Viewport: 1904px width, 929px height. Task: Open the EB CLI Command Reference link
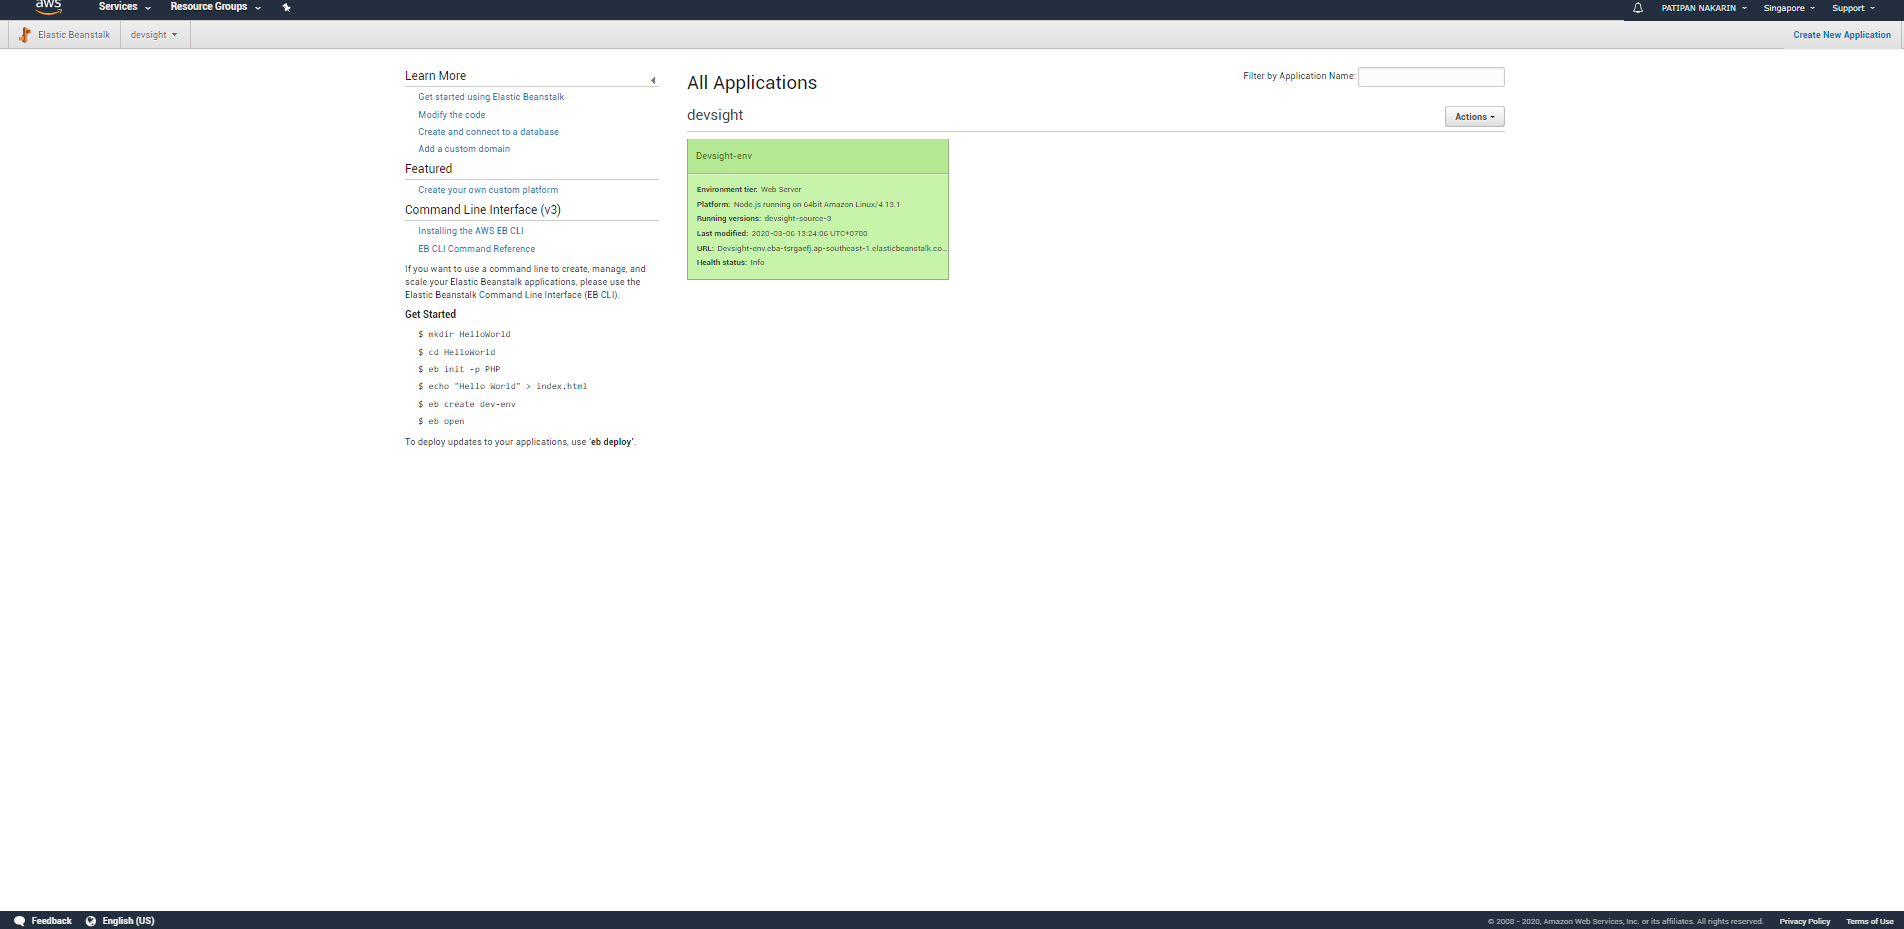pos(476,248)
